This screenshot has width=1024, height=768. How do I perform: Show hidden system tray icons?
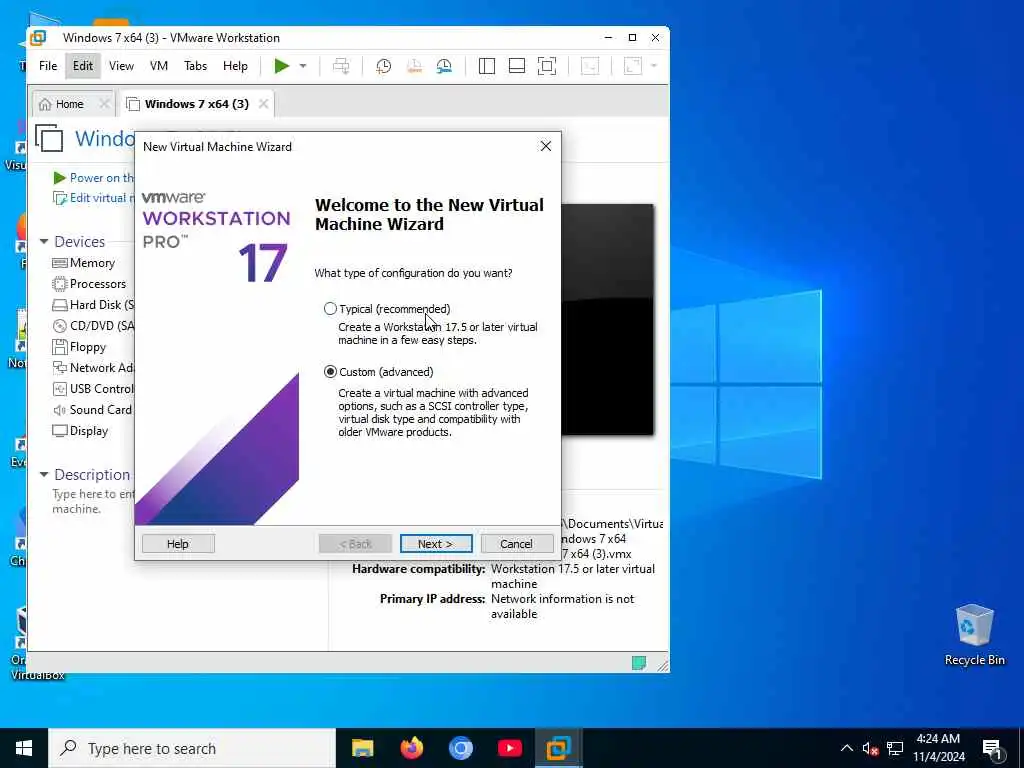pos(846,748)
